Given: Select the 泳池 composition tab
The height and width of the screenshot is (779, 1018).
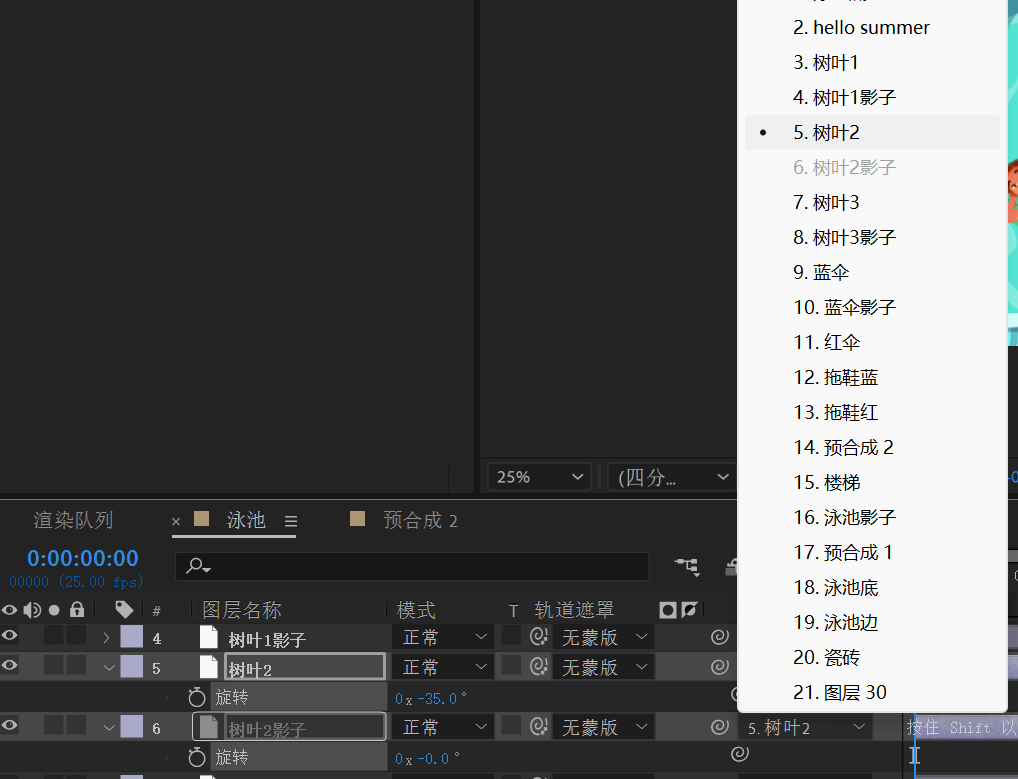Looking at the screenshot, I should click(246, 520).
